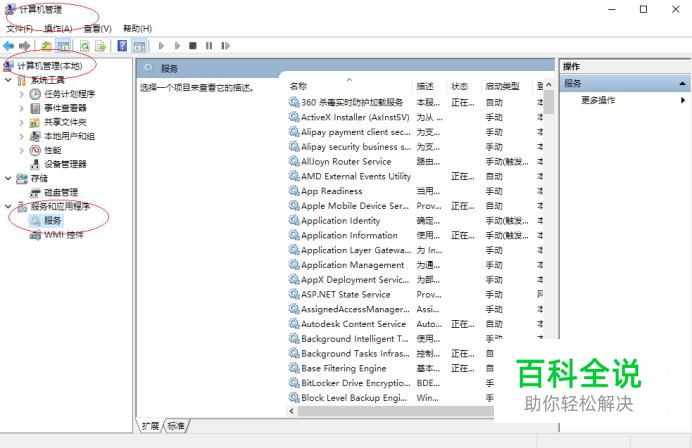Collapse the 系统工具 tree node
692x448 pixels.
click(8, 80)
